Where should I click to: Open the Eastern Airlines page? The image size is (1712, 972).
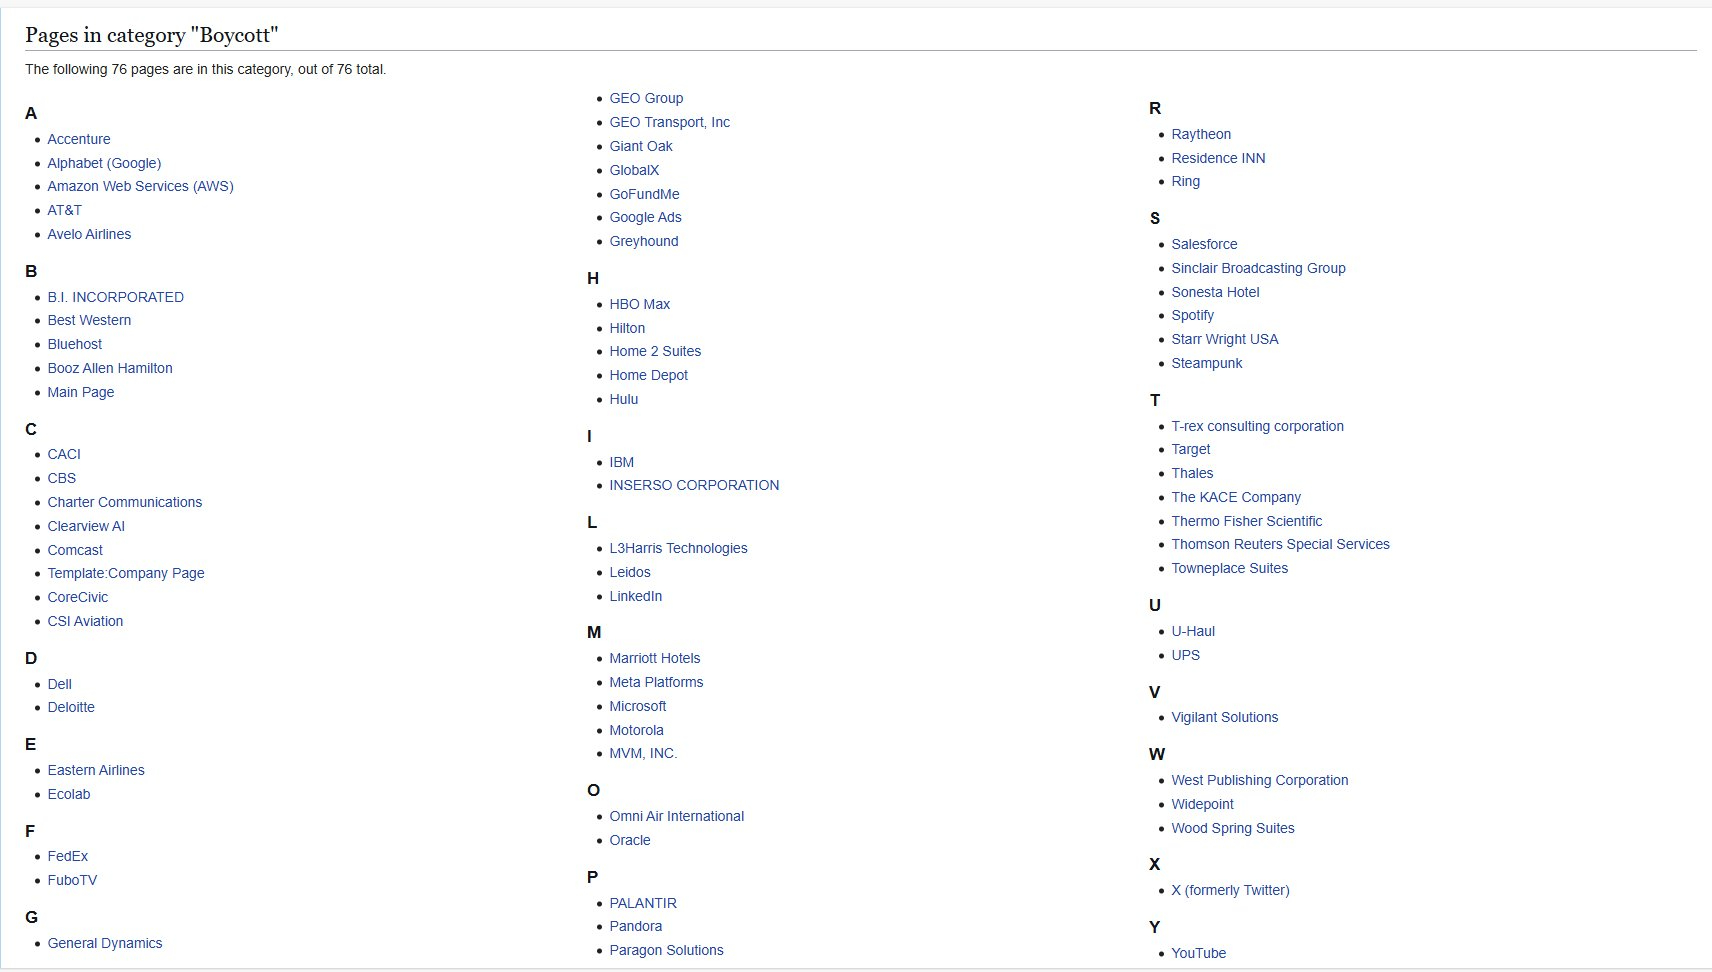point(96,770)
